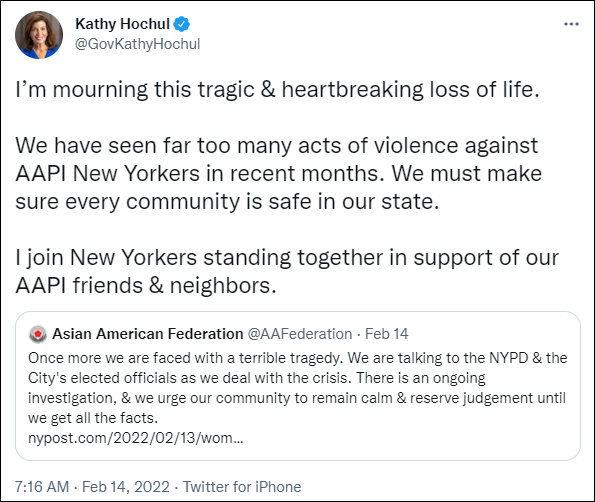Image resolution: width=595 pixels, height=502 pixels.
Task: Open the Asian American Federation account name
Action: 148,334
